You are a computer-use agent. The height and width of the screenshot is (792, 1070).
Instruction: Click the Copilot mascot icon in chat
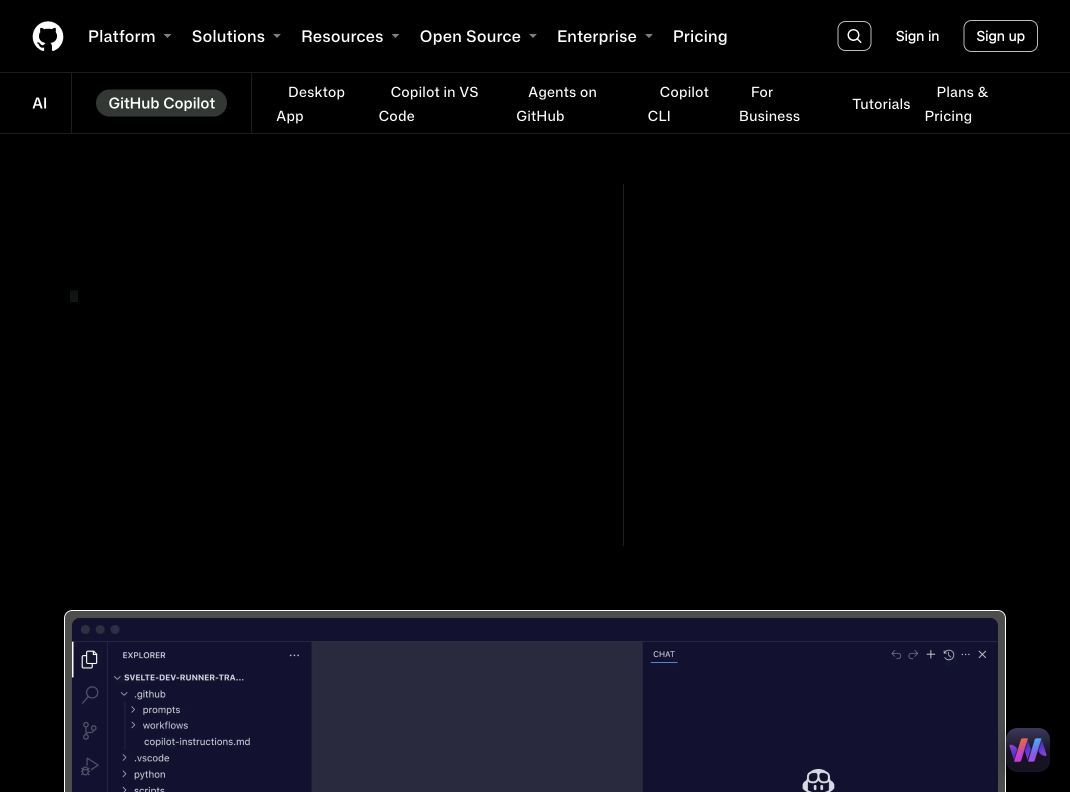[818, 780]
